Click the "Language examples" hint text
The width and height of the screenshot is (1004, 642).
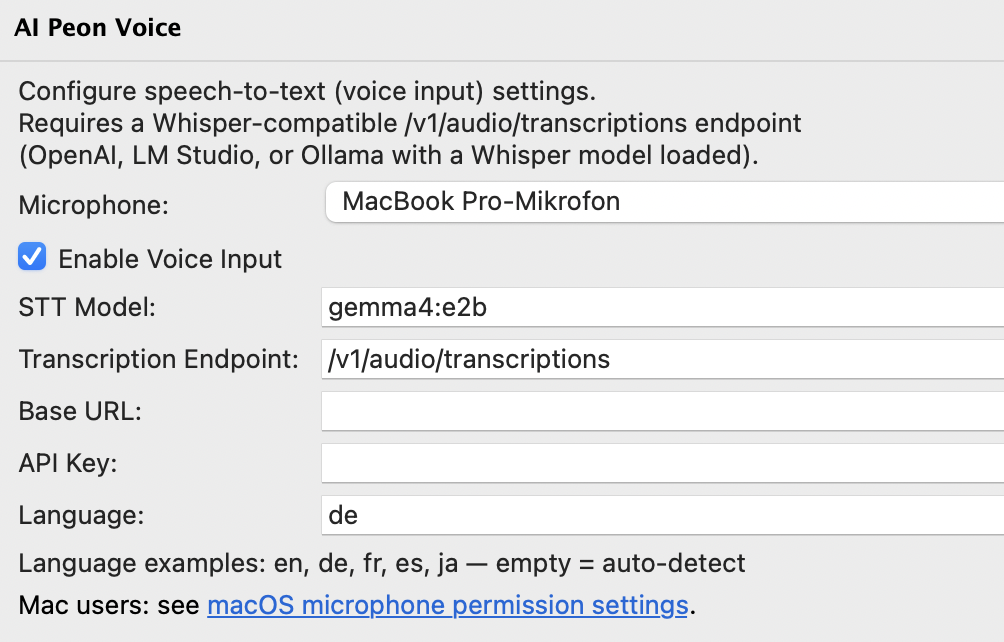coord(382,563)
